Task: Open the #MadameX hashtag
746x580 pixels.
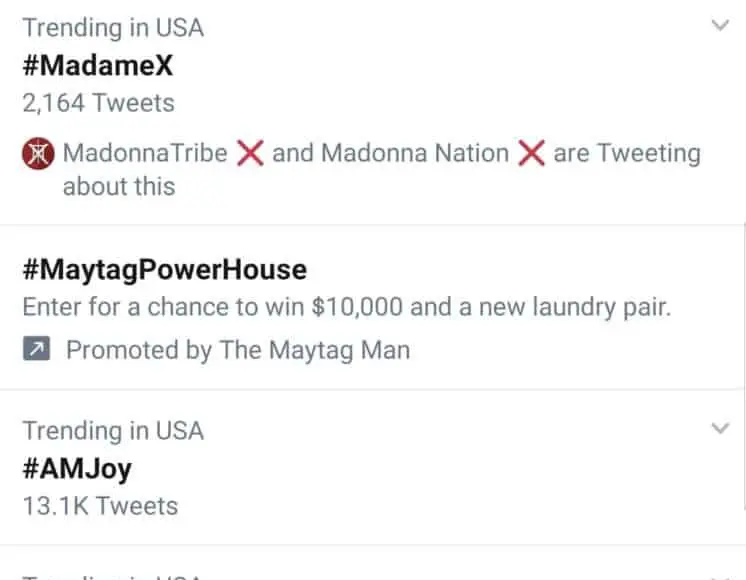Action: point(98,65)
